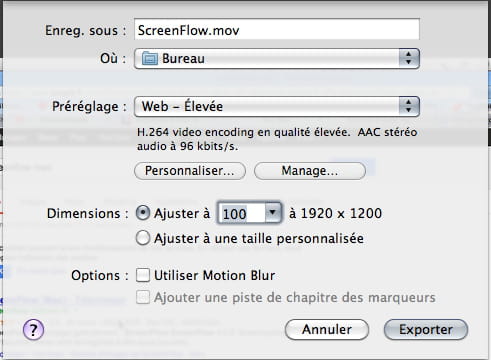Screen dimensions: 491x360
Task: Click the purple help question mark icon
Action: pos(33,330)
